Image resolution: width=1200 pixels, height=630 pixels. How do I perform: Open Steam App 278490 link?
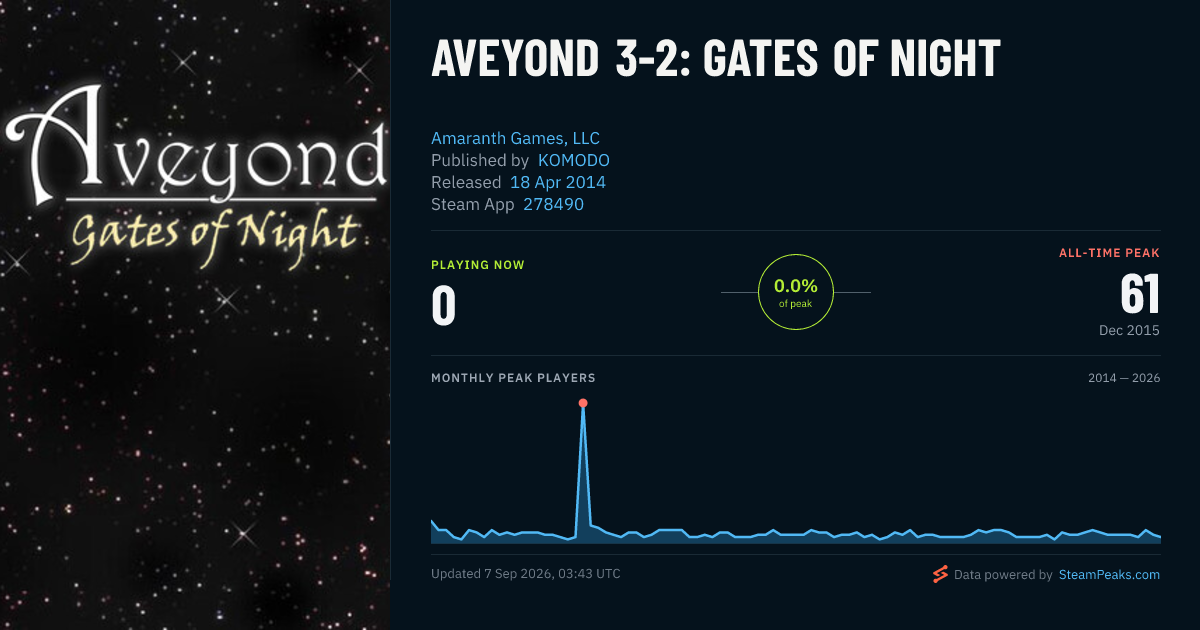tap(553, 205)
